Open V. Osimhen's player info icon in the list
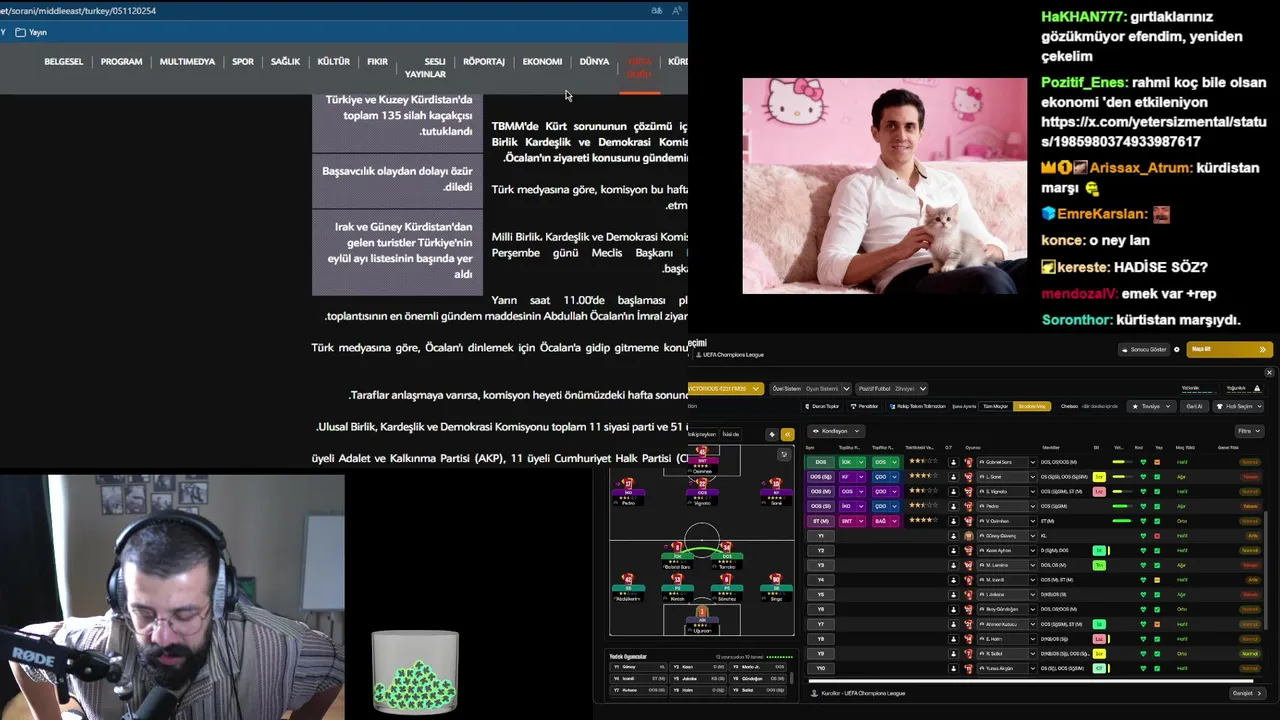This screenshot has width=1280, height=720. 953,521
